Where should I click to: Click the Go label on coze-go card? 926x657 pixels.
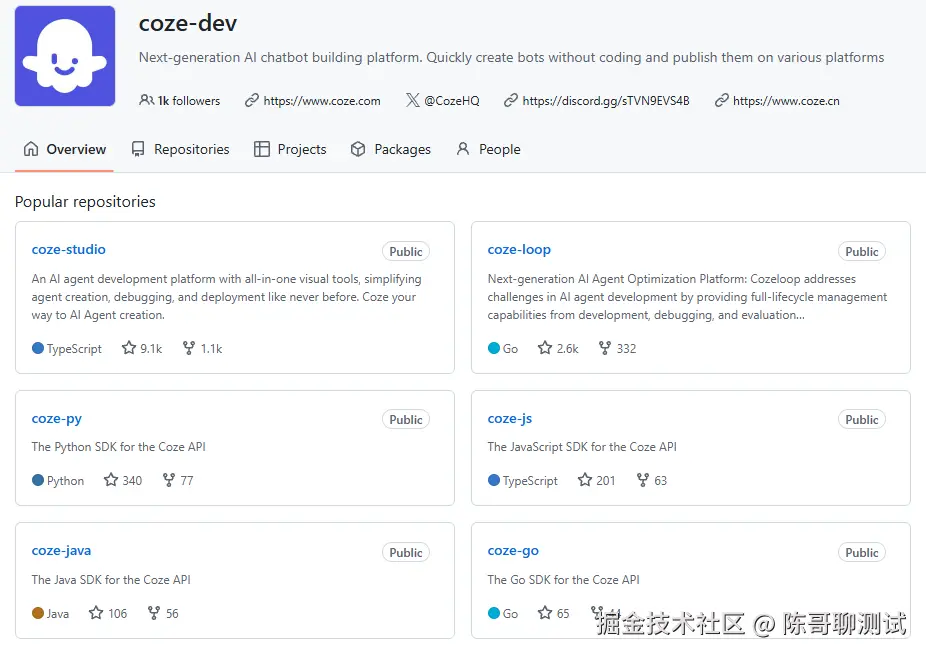[510, 613]
